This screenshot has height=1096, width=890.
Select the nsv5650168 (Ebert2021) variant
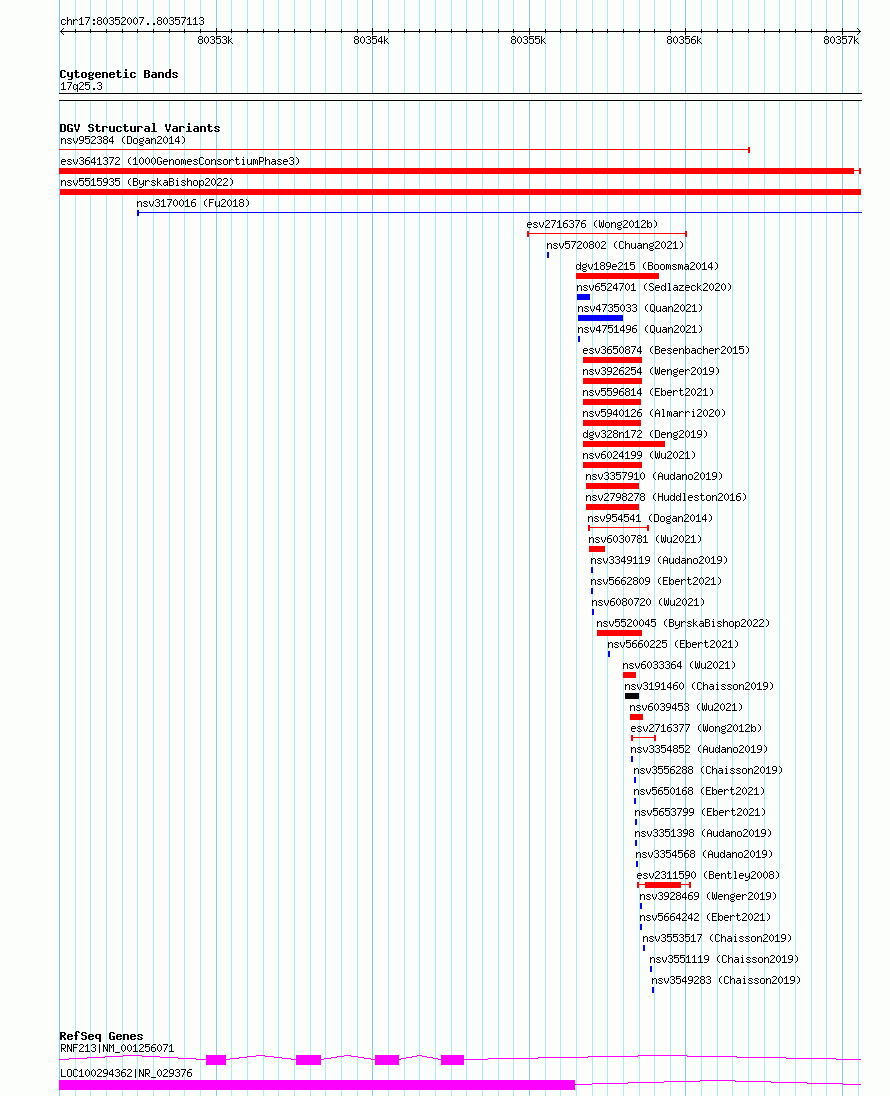tap(698, 791)
